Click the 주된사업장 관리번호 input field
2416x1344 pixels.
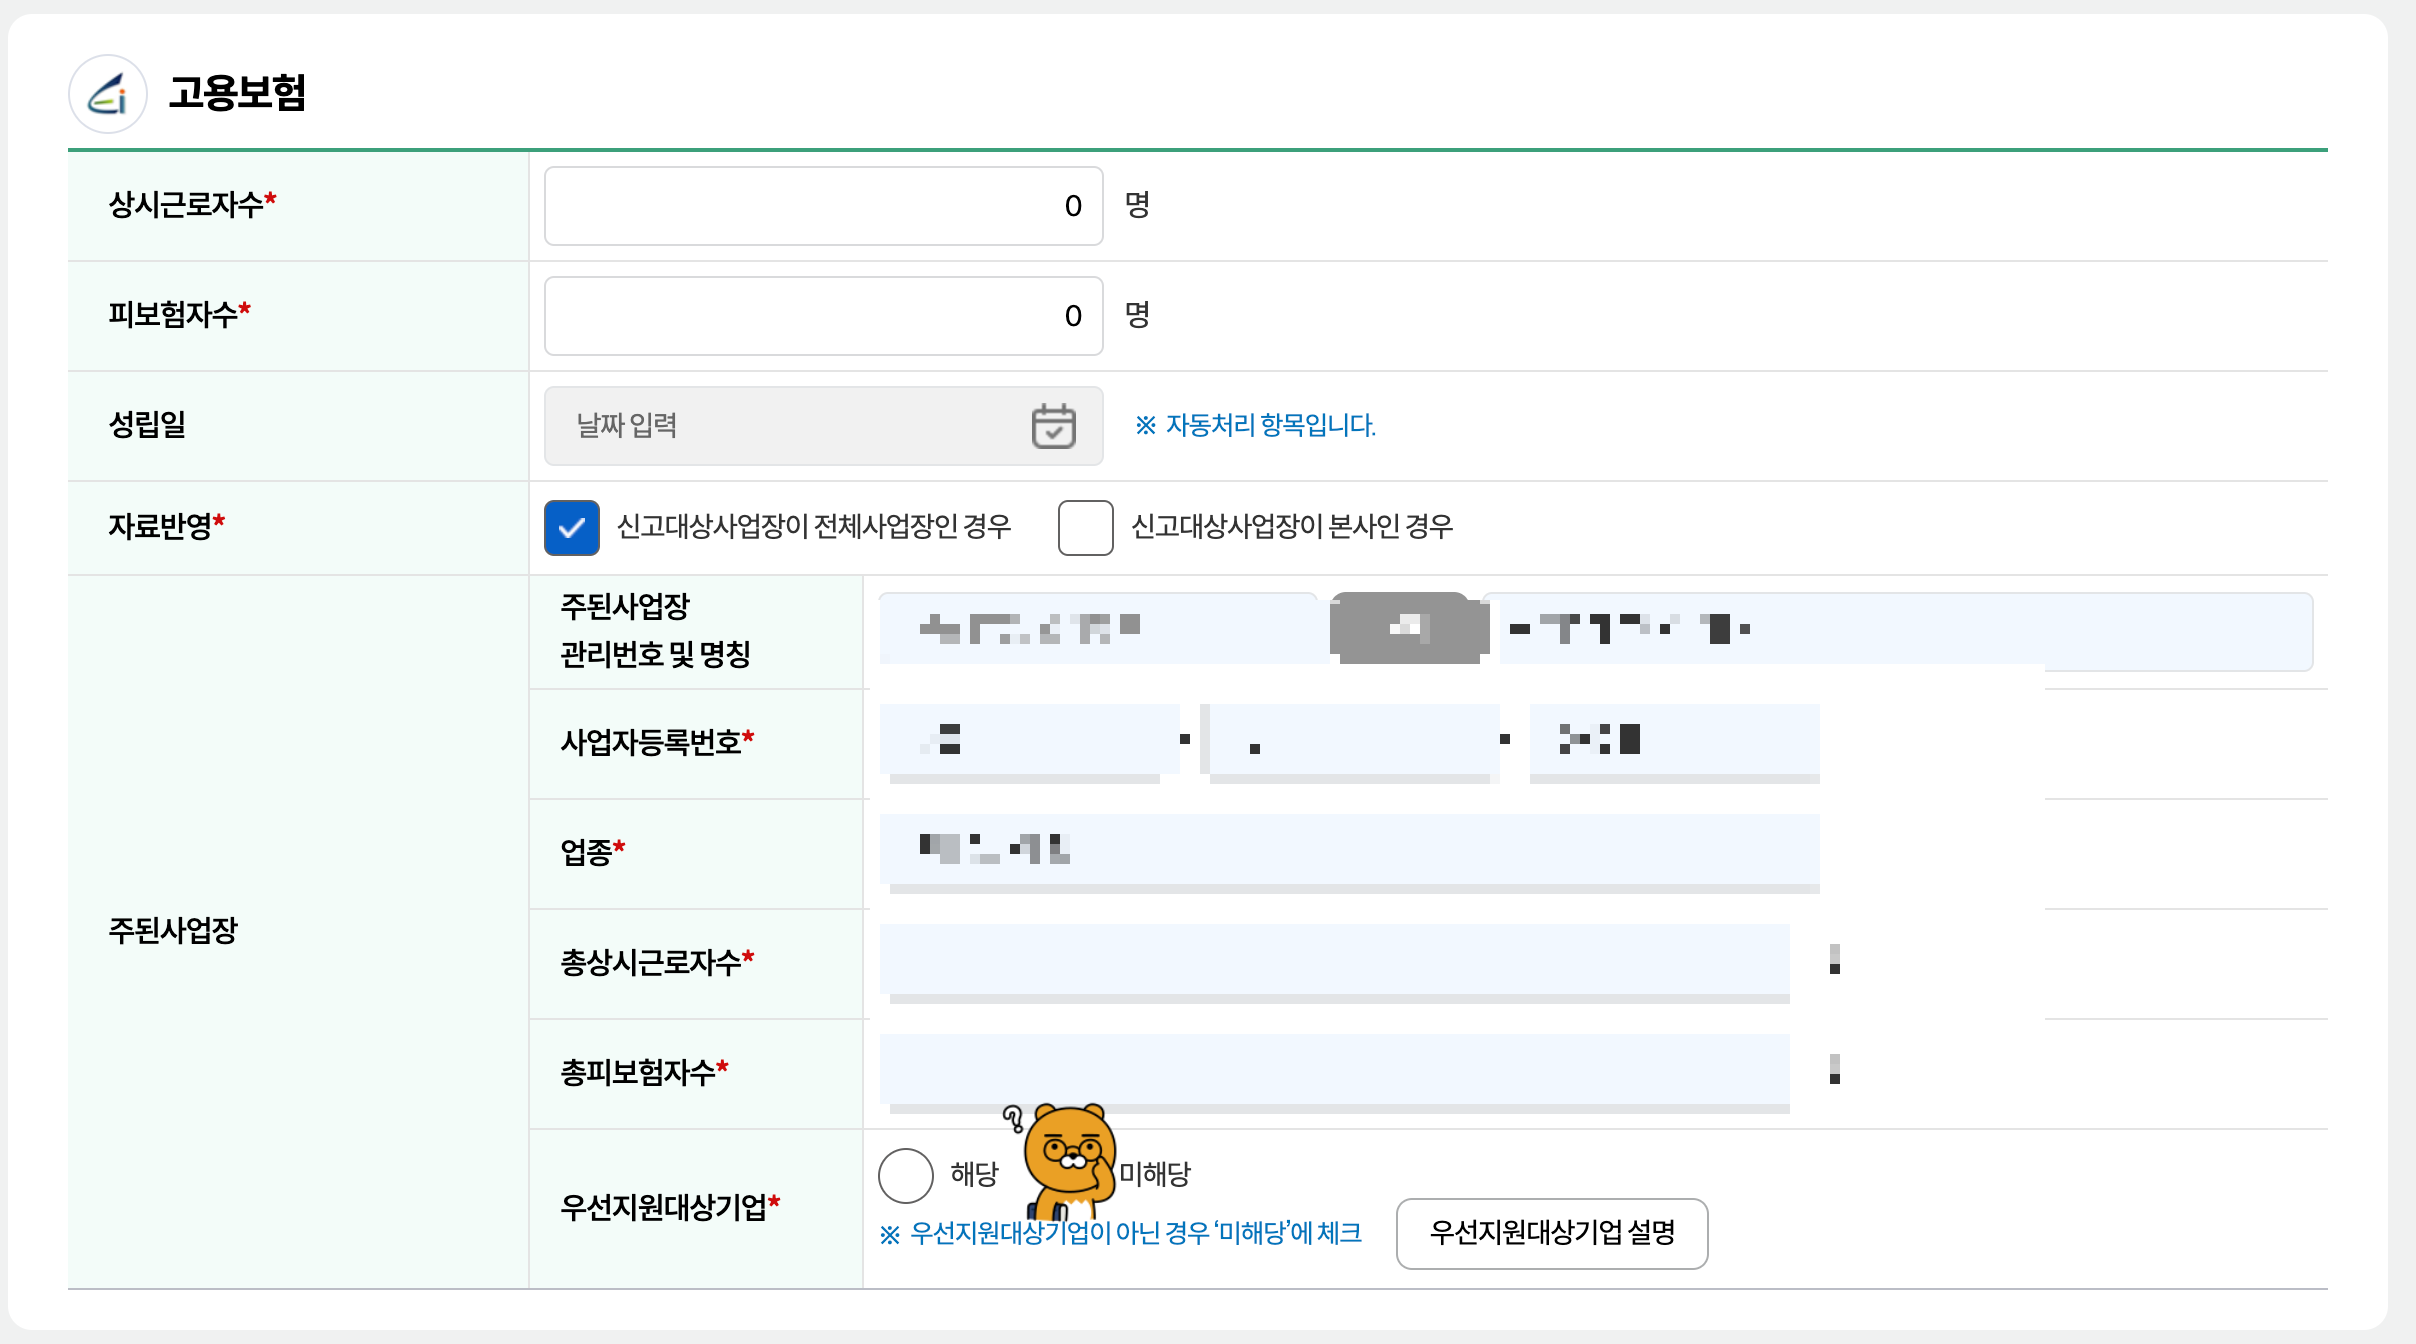[x=1100, y=628]
